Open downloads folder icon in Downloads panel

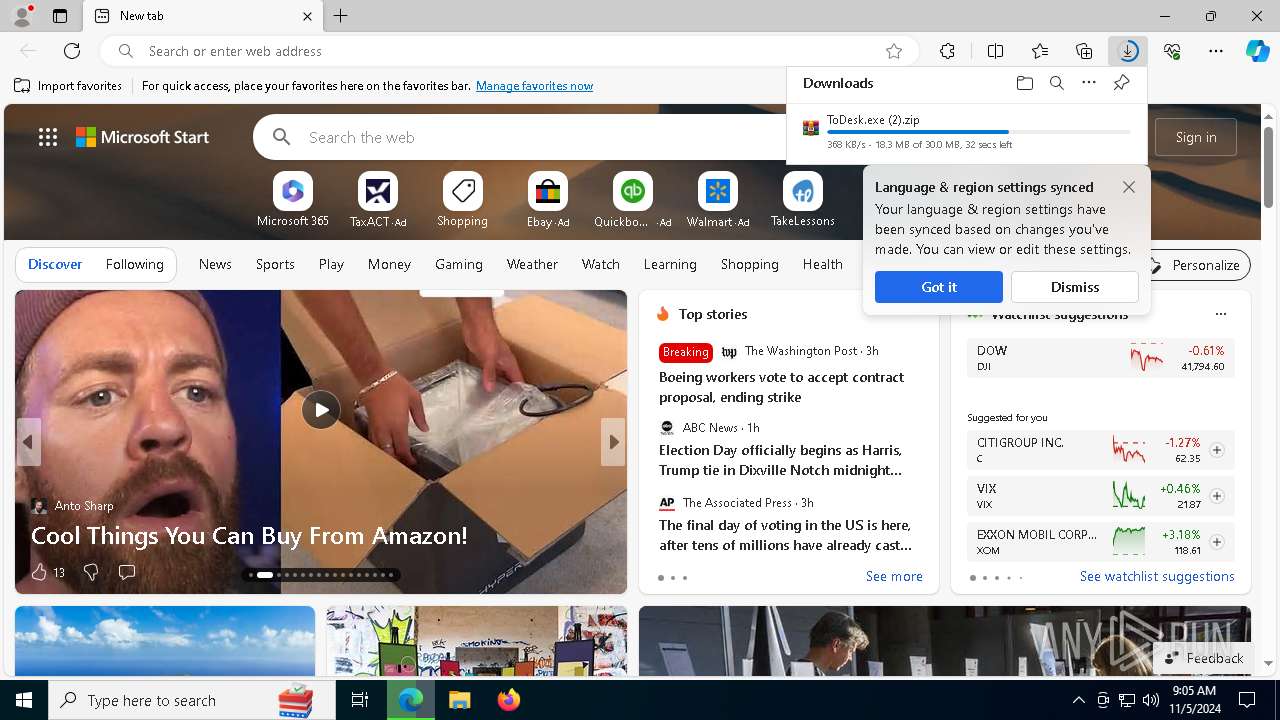click(1024, 84)
